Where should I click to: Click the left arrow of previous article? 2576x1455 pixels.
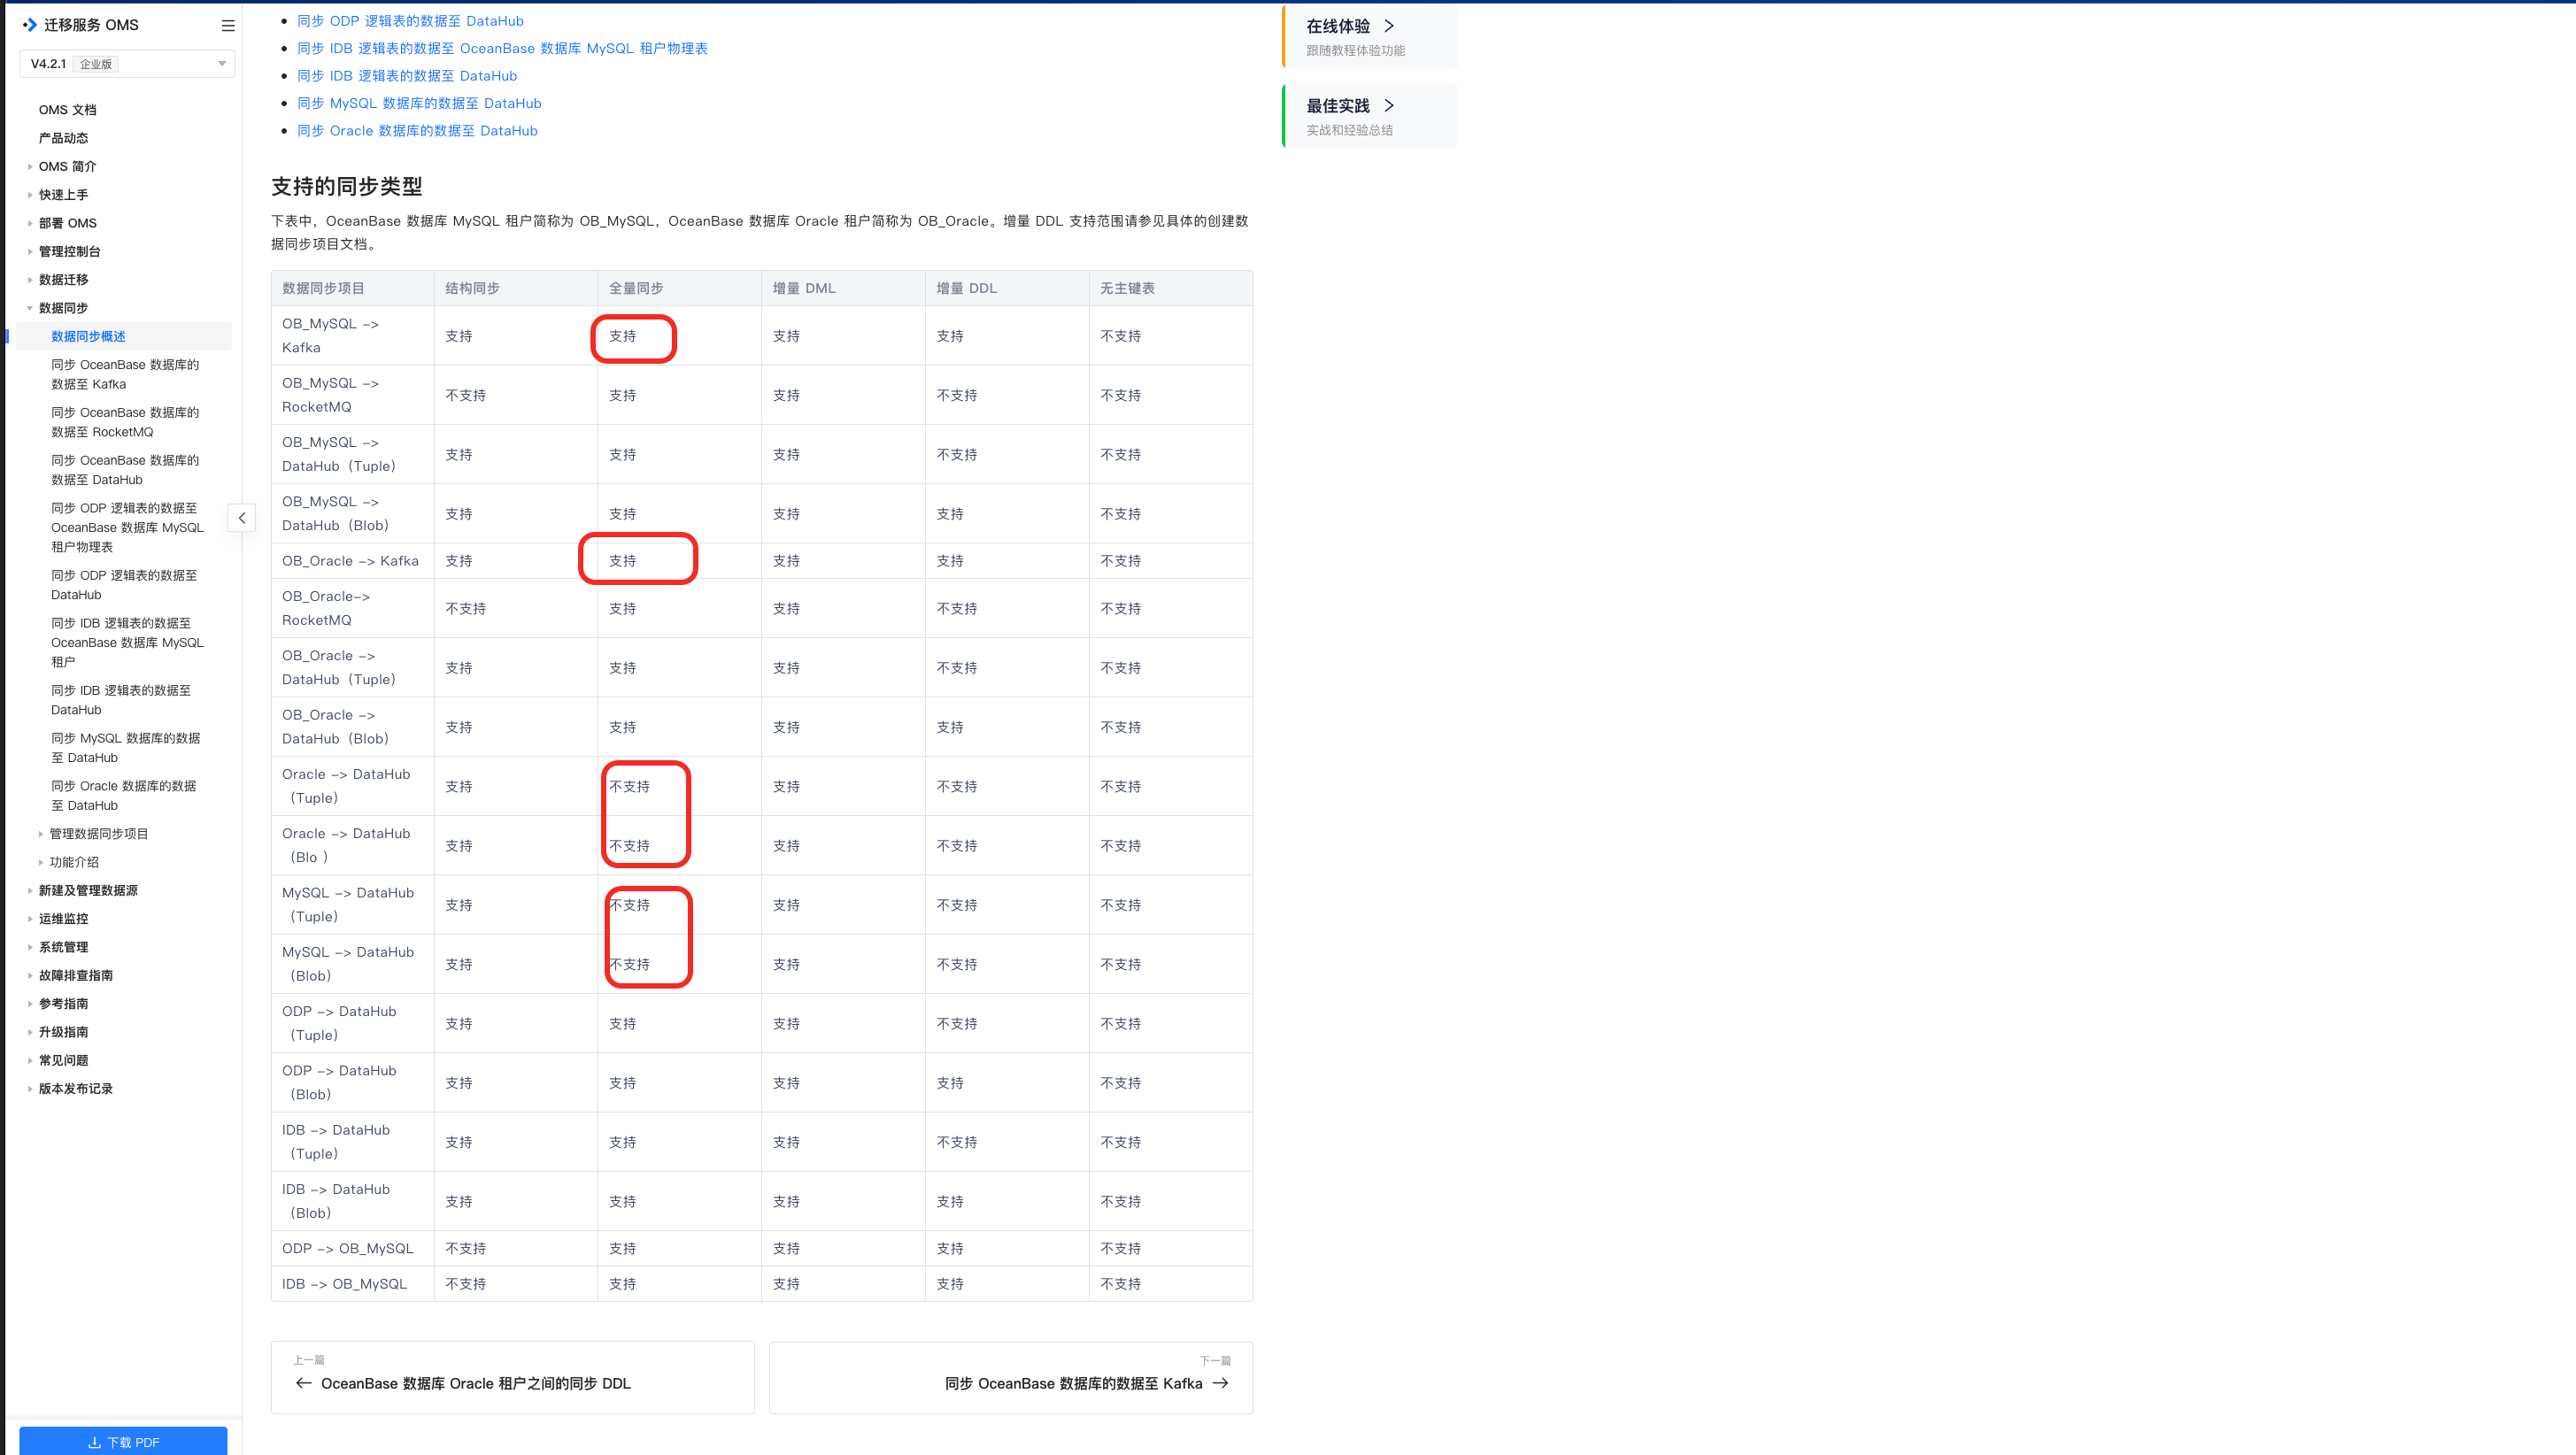[x=304, y=1383]
